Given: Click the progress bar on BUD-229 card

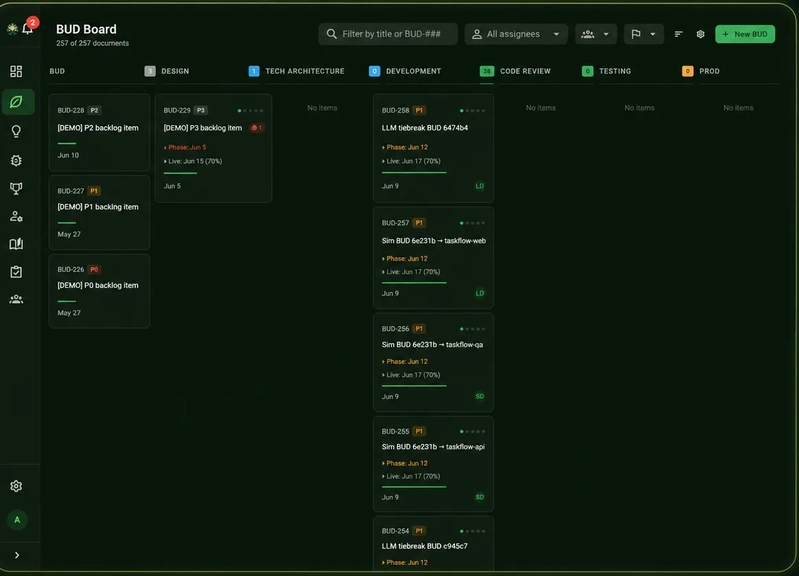Looking at the screenshot, I should [x=180, y=173].
